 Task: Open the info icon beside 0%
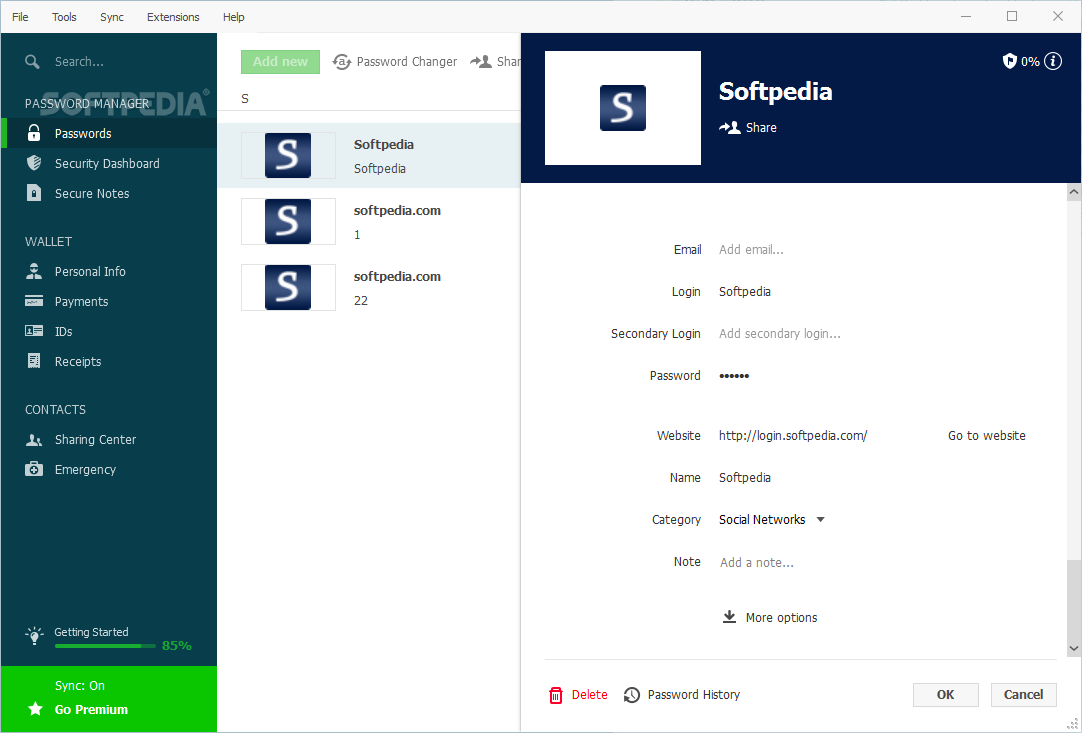[1053, 61]
